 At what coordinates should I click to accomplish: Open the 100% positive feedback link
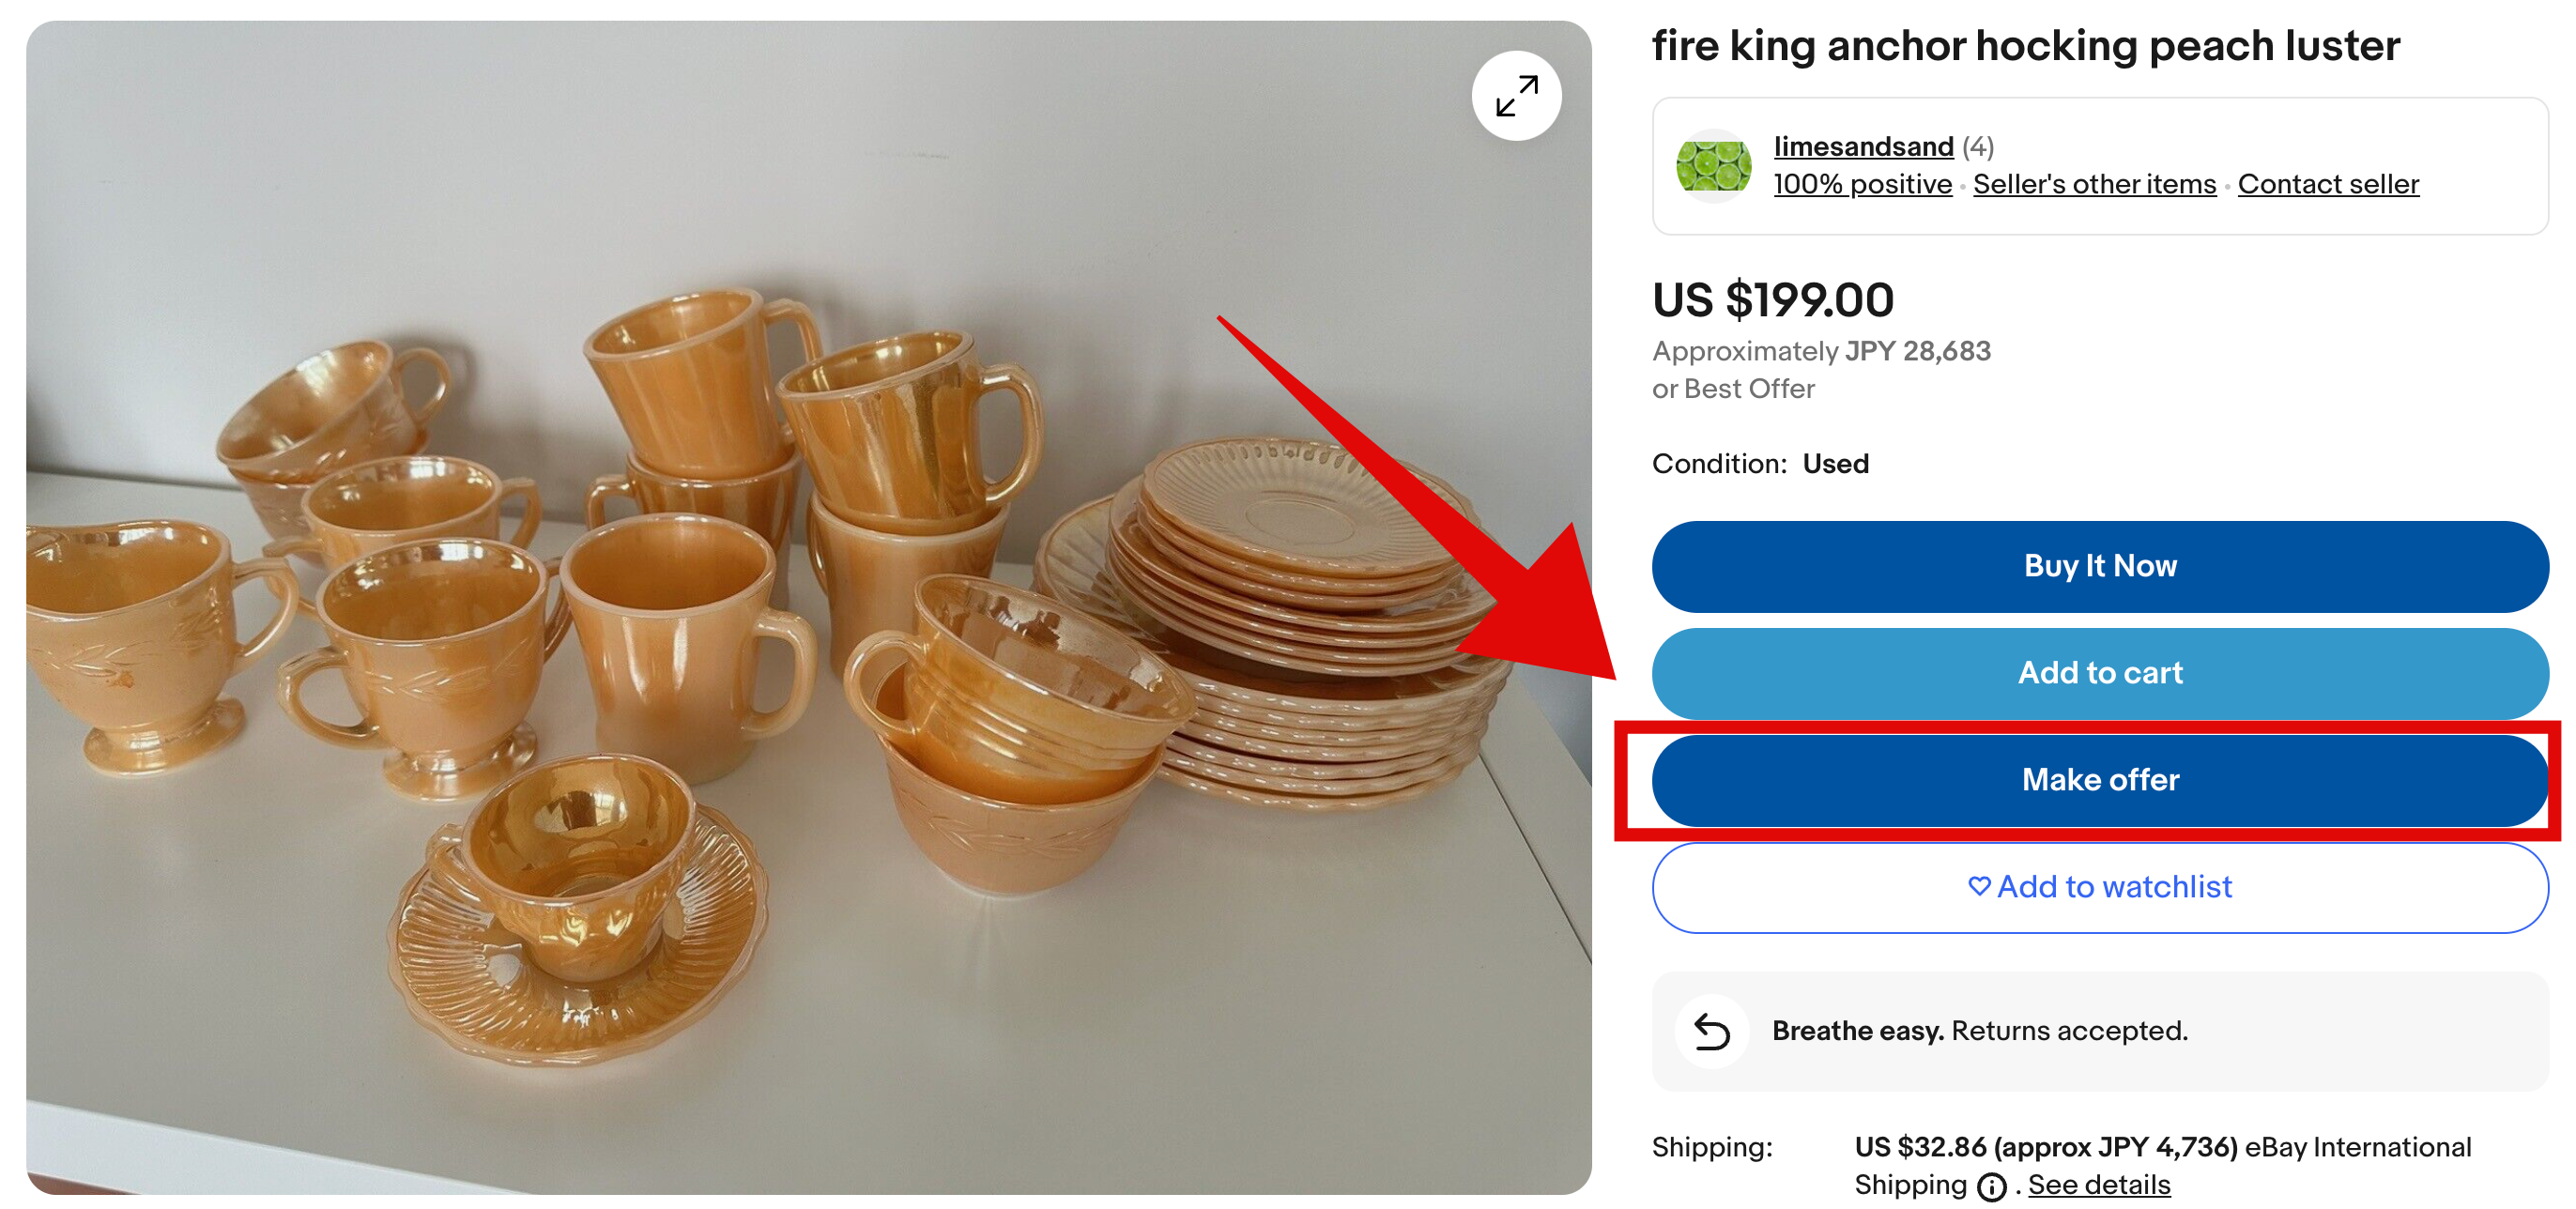tap(1862, 185)
